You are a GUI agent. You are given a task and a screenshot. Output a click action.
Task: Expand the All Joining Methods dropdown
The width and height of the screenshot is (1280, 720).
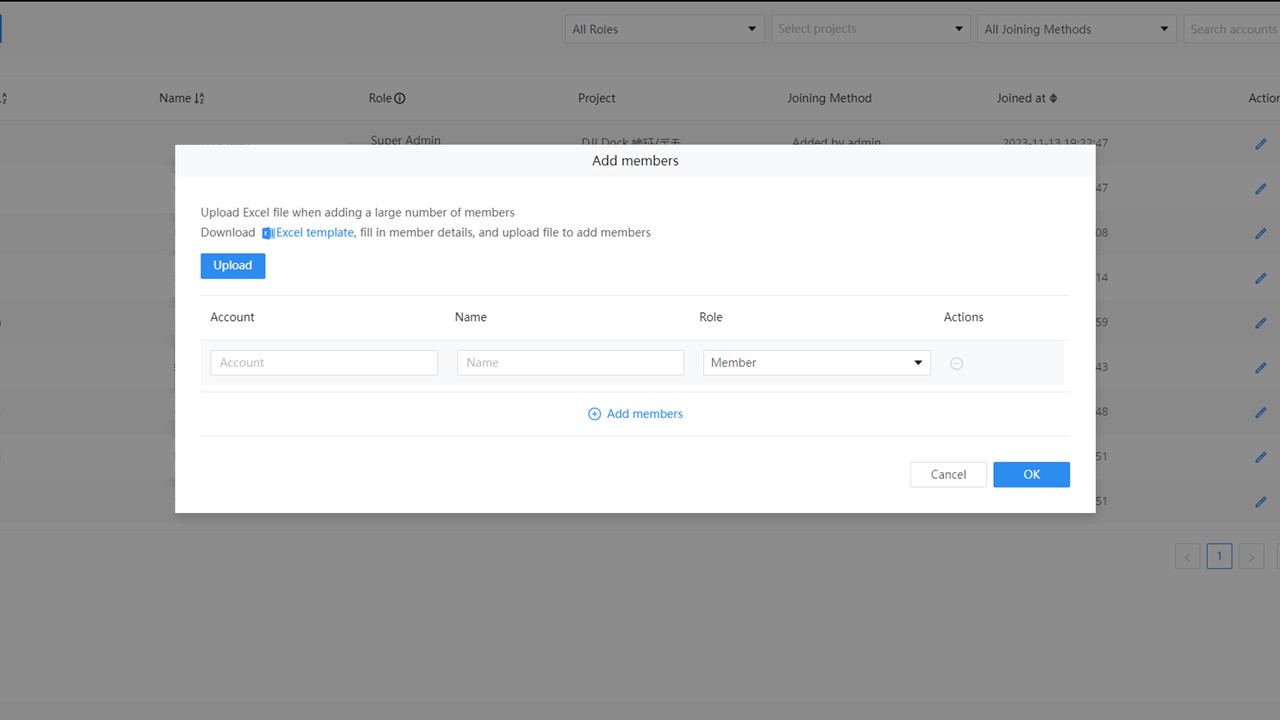(x=1076, y=29)
